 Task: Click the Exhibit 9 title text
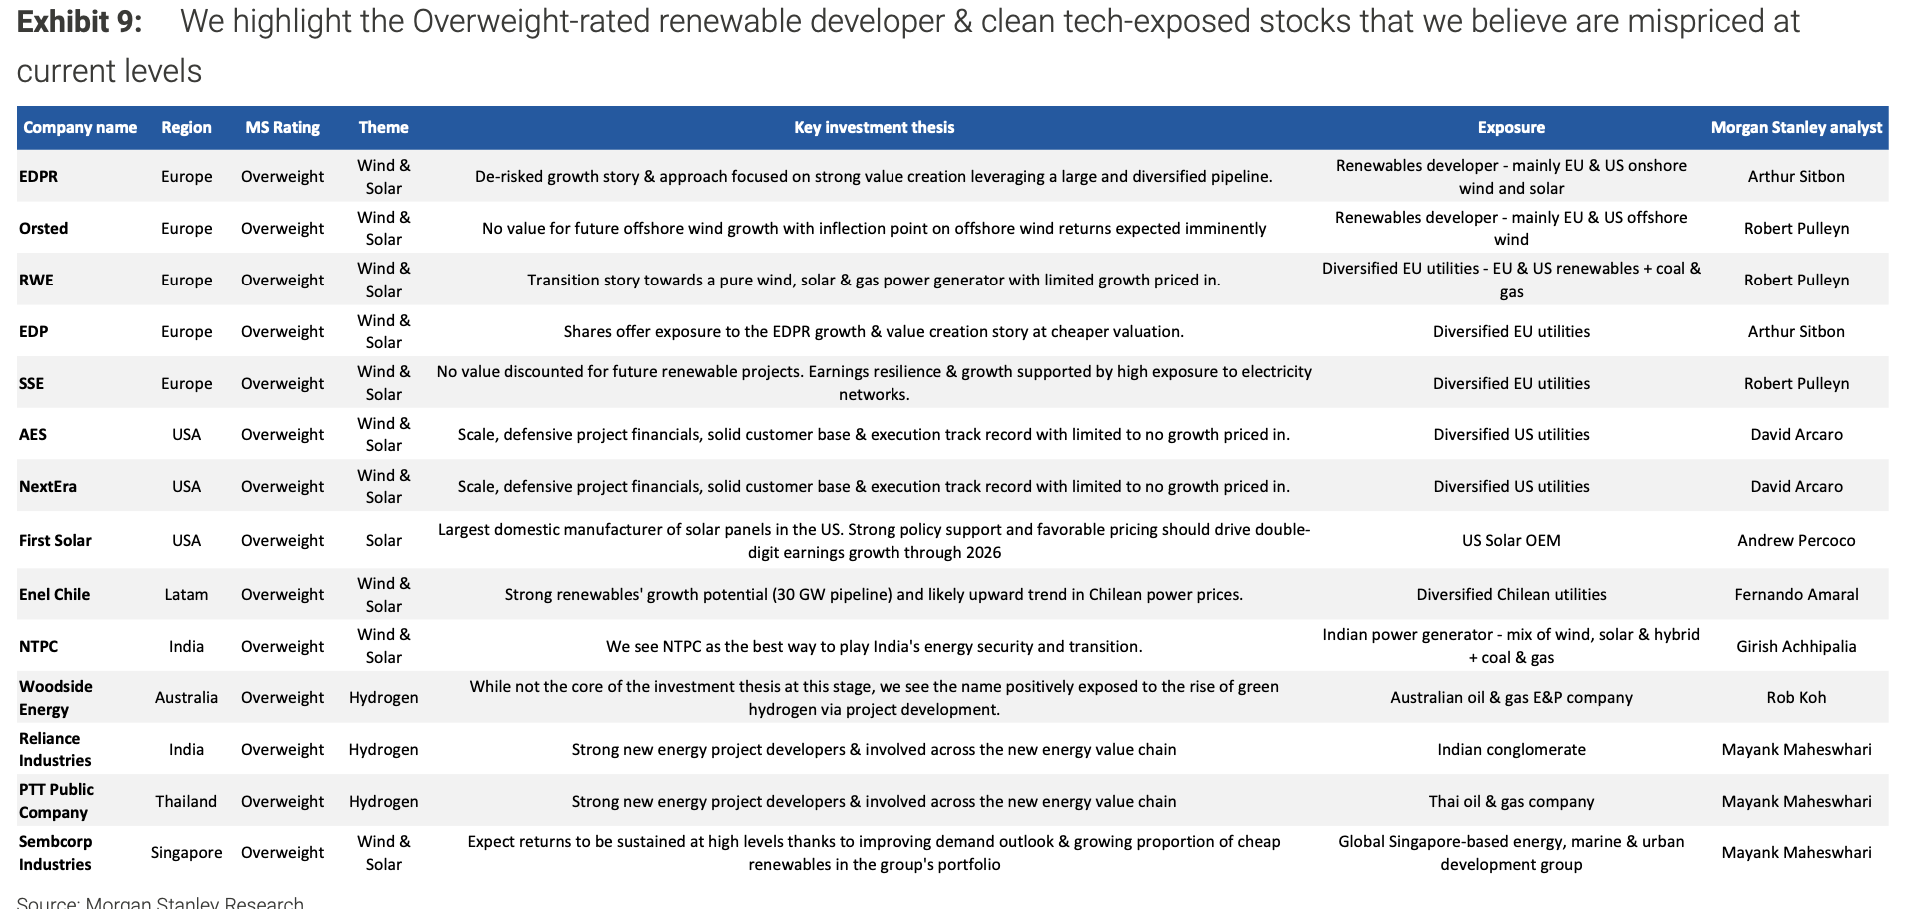(x=80, y=22)
